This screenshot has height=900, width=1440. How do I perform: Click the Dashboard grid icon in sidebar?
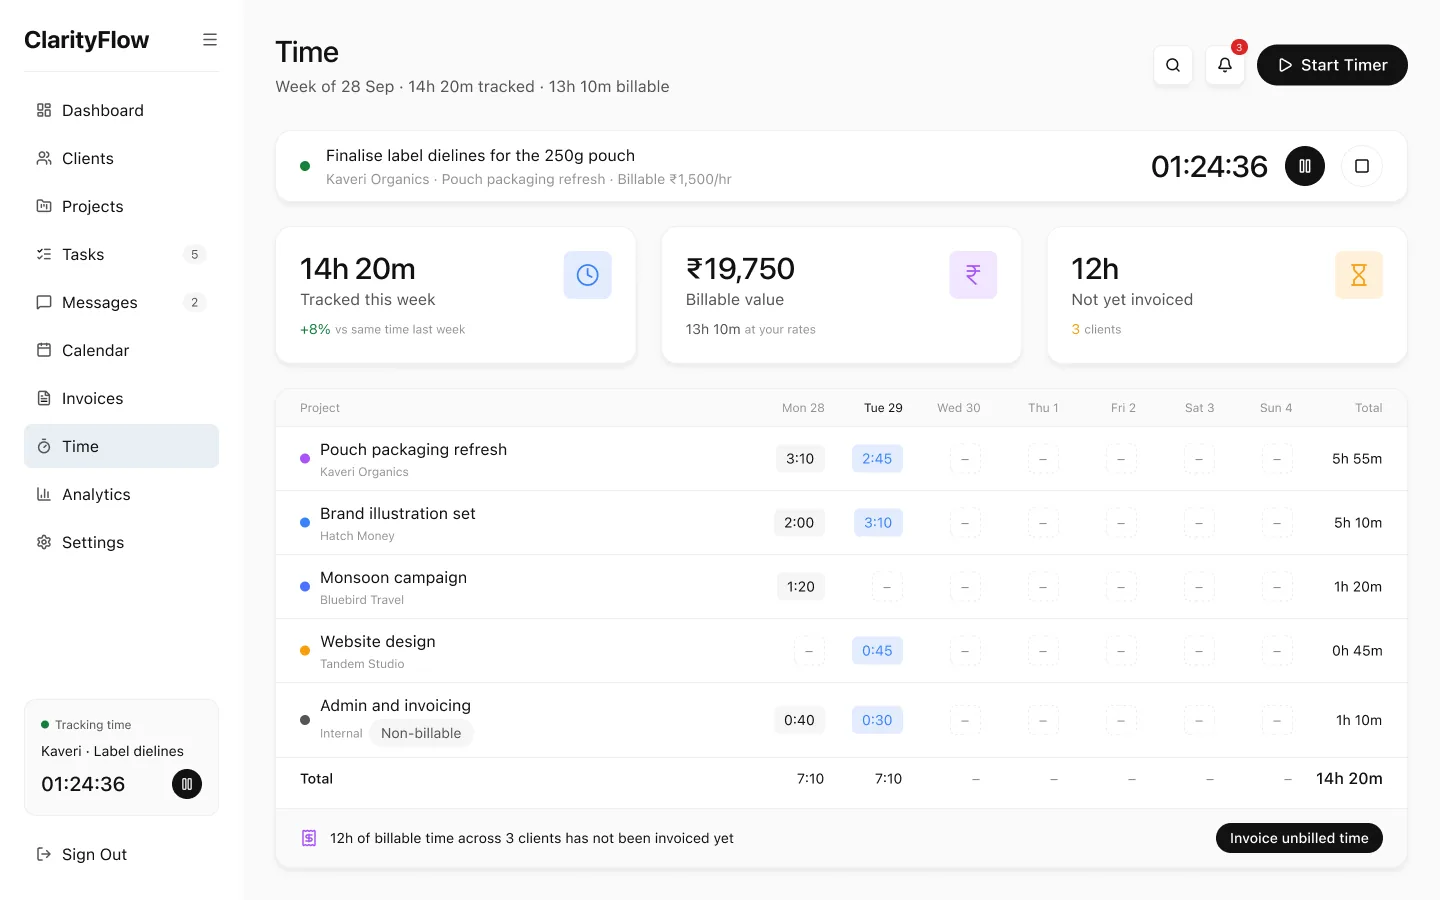[44, 110]
